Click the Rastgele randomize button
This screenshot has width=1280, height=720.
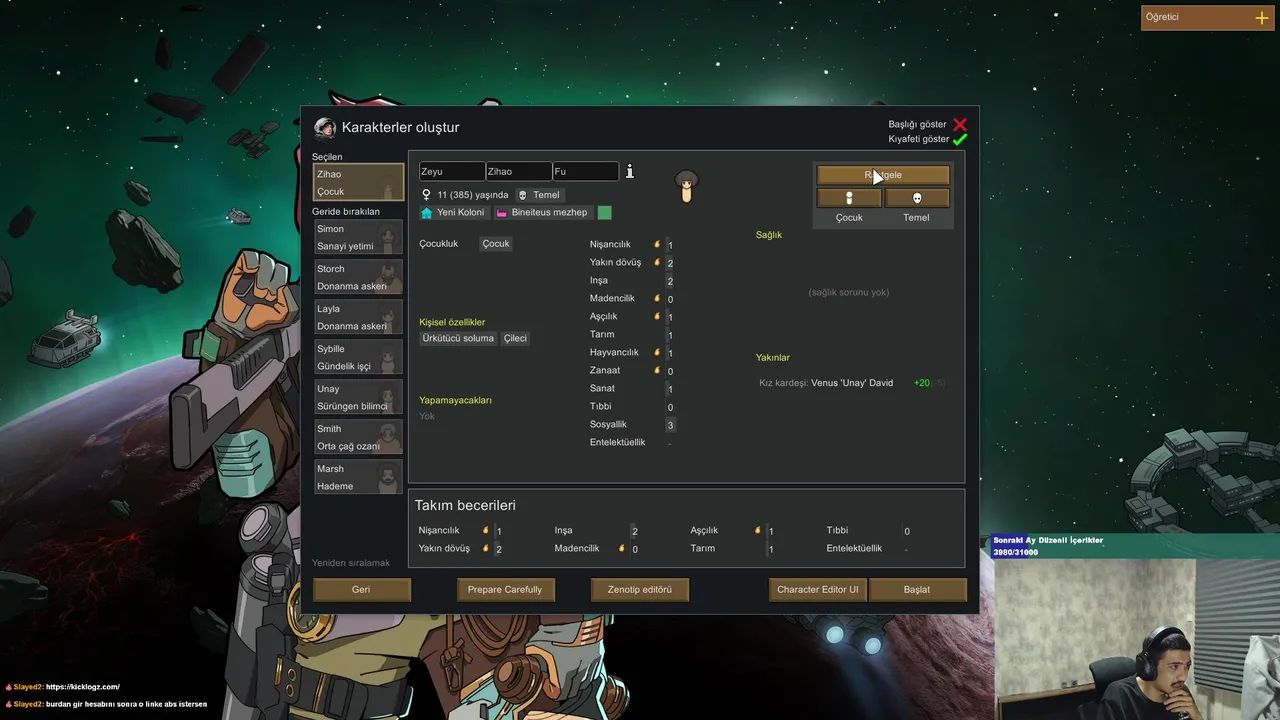click(x=883, y=175)
